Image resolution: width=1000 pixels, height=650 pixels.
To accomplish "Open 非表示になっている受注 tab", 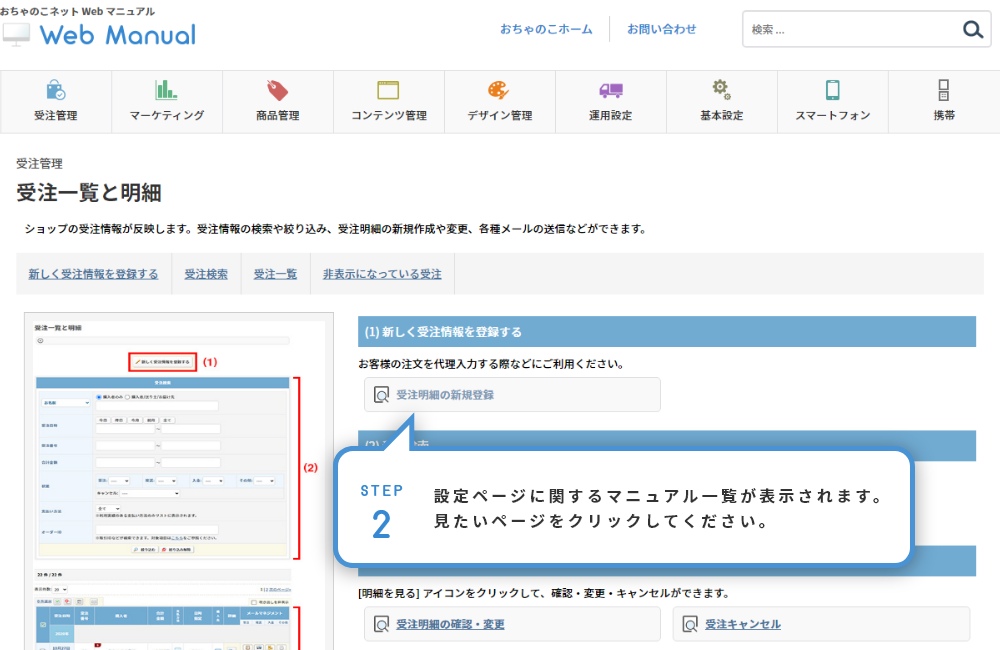I will (x=382, y=274).
